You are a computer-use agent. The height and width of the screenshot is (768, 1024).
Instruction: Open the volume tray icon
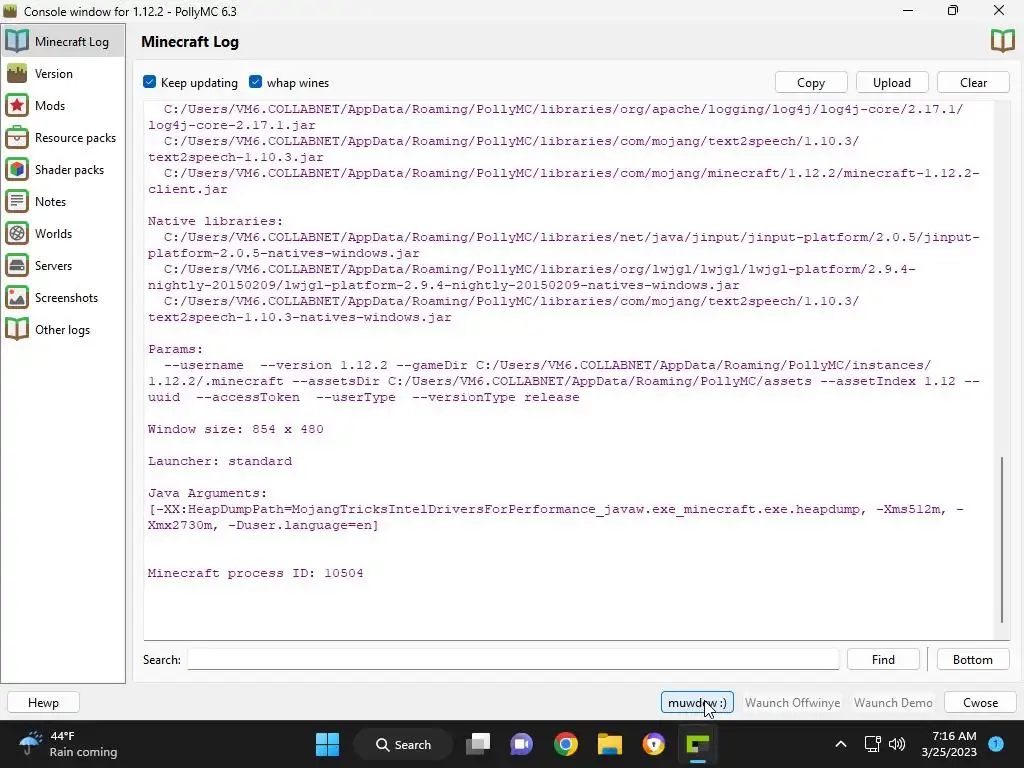(x=897, y=743)
